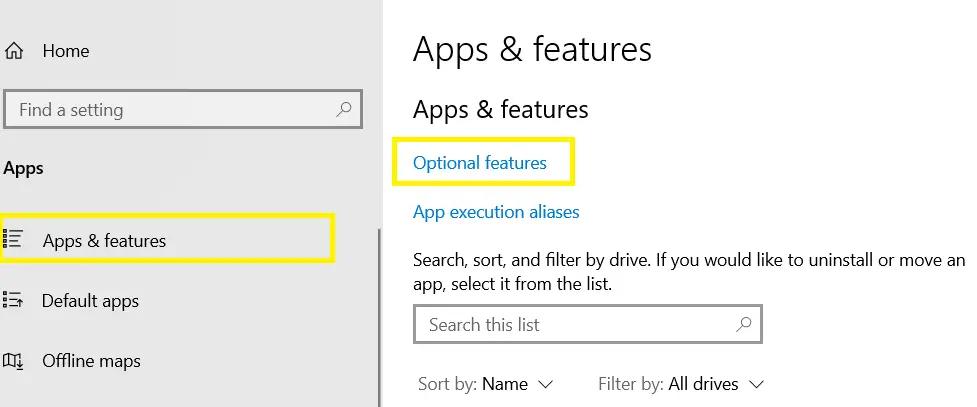Click the Apps & features list icon
This screenshot has height=407, width=977.
point(13,239)
